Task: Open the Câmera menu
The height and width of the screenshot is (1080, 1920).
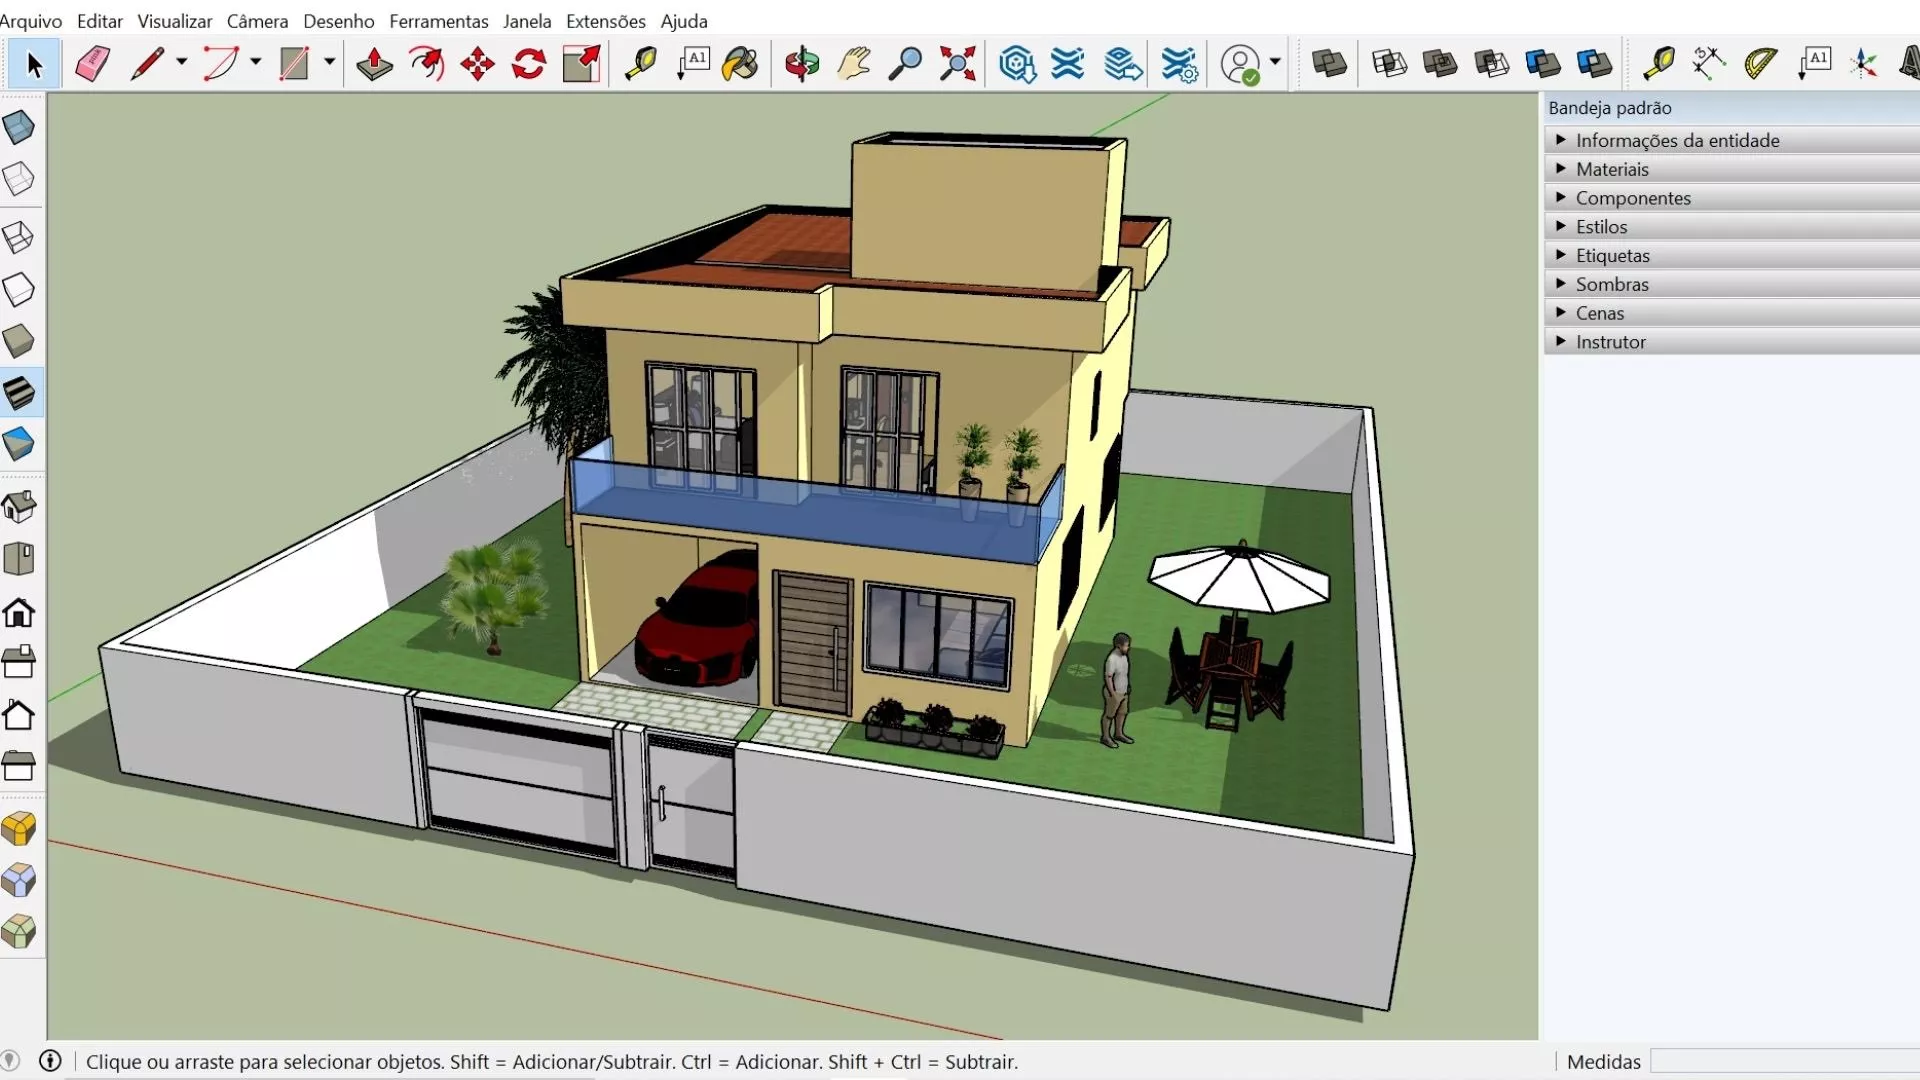Action: pyautogui.click(x=257, y=21)
